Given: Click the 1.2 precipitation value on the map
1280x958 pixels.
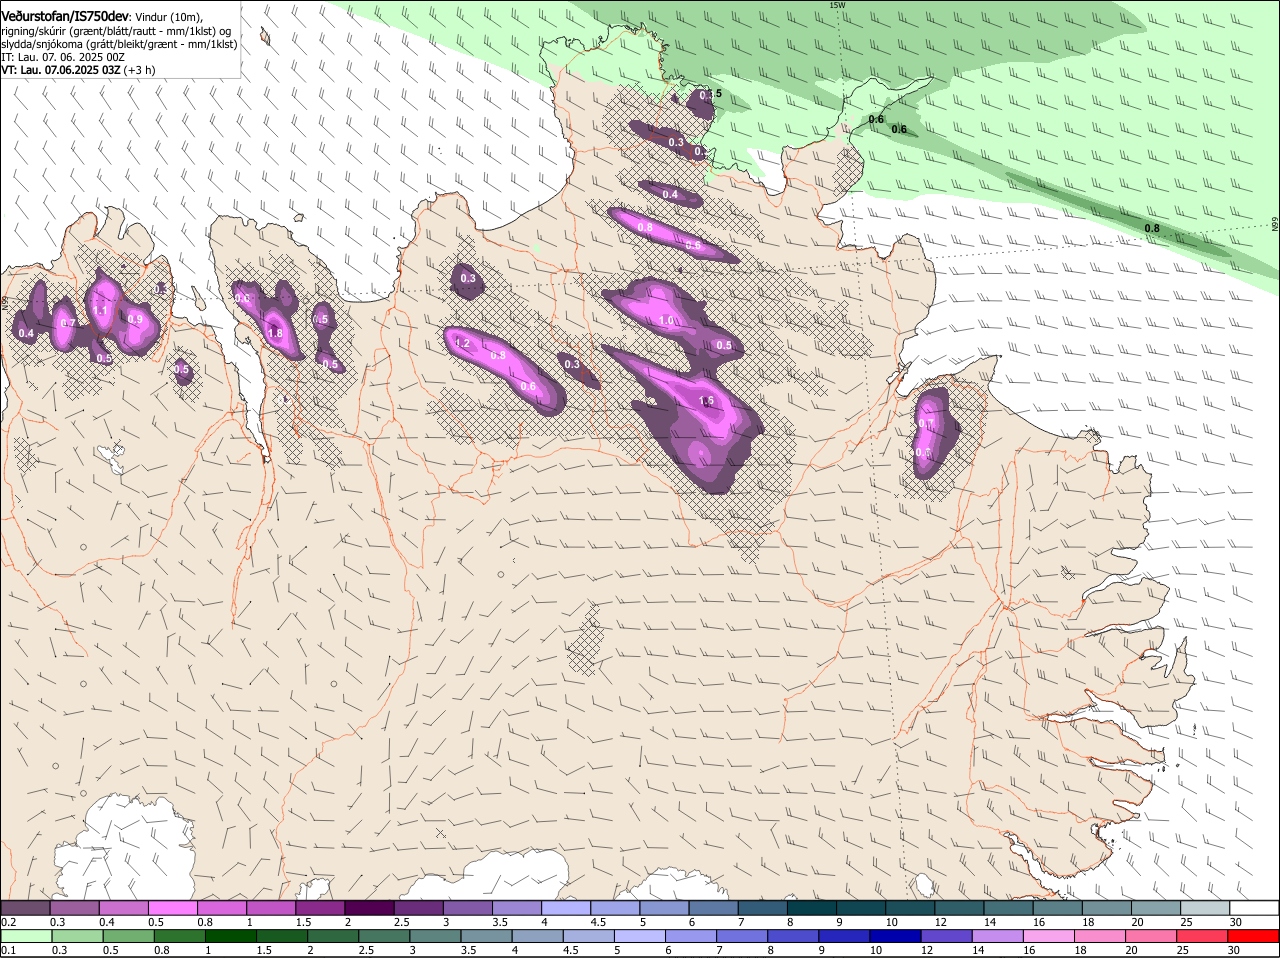Looking at the screenshot, I should pyautogui.click(x=462, y=343).
